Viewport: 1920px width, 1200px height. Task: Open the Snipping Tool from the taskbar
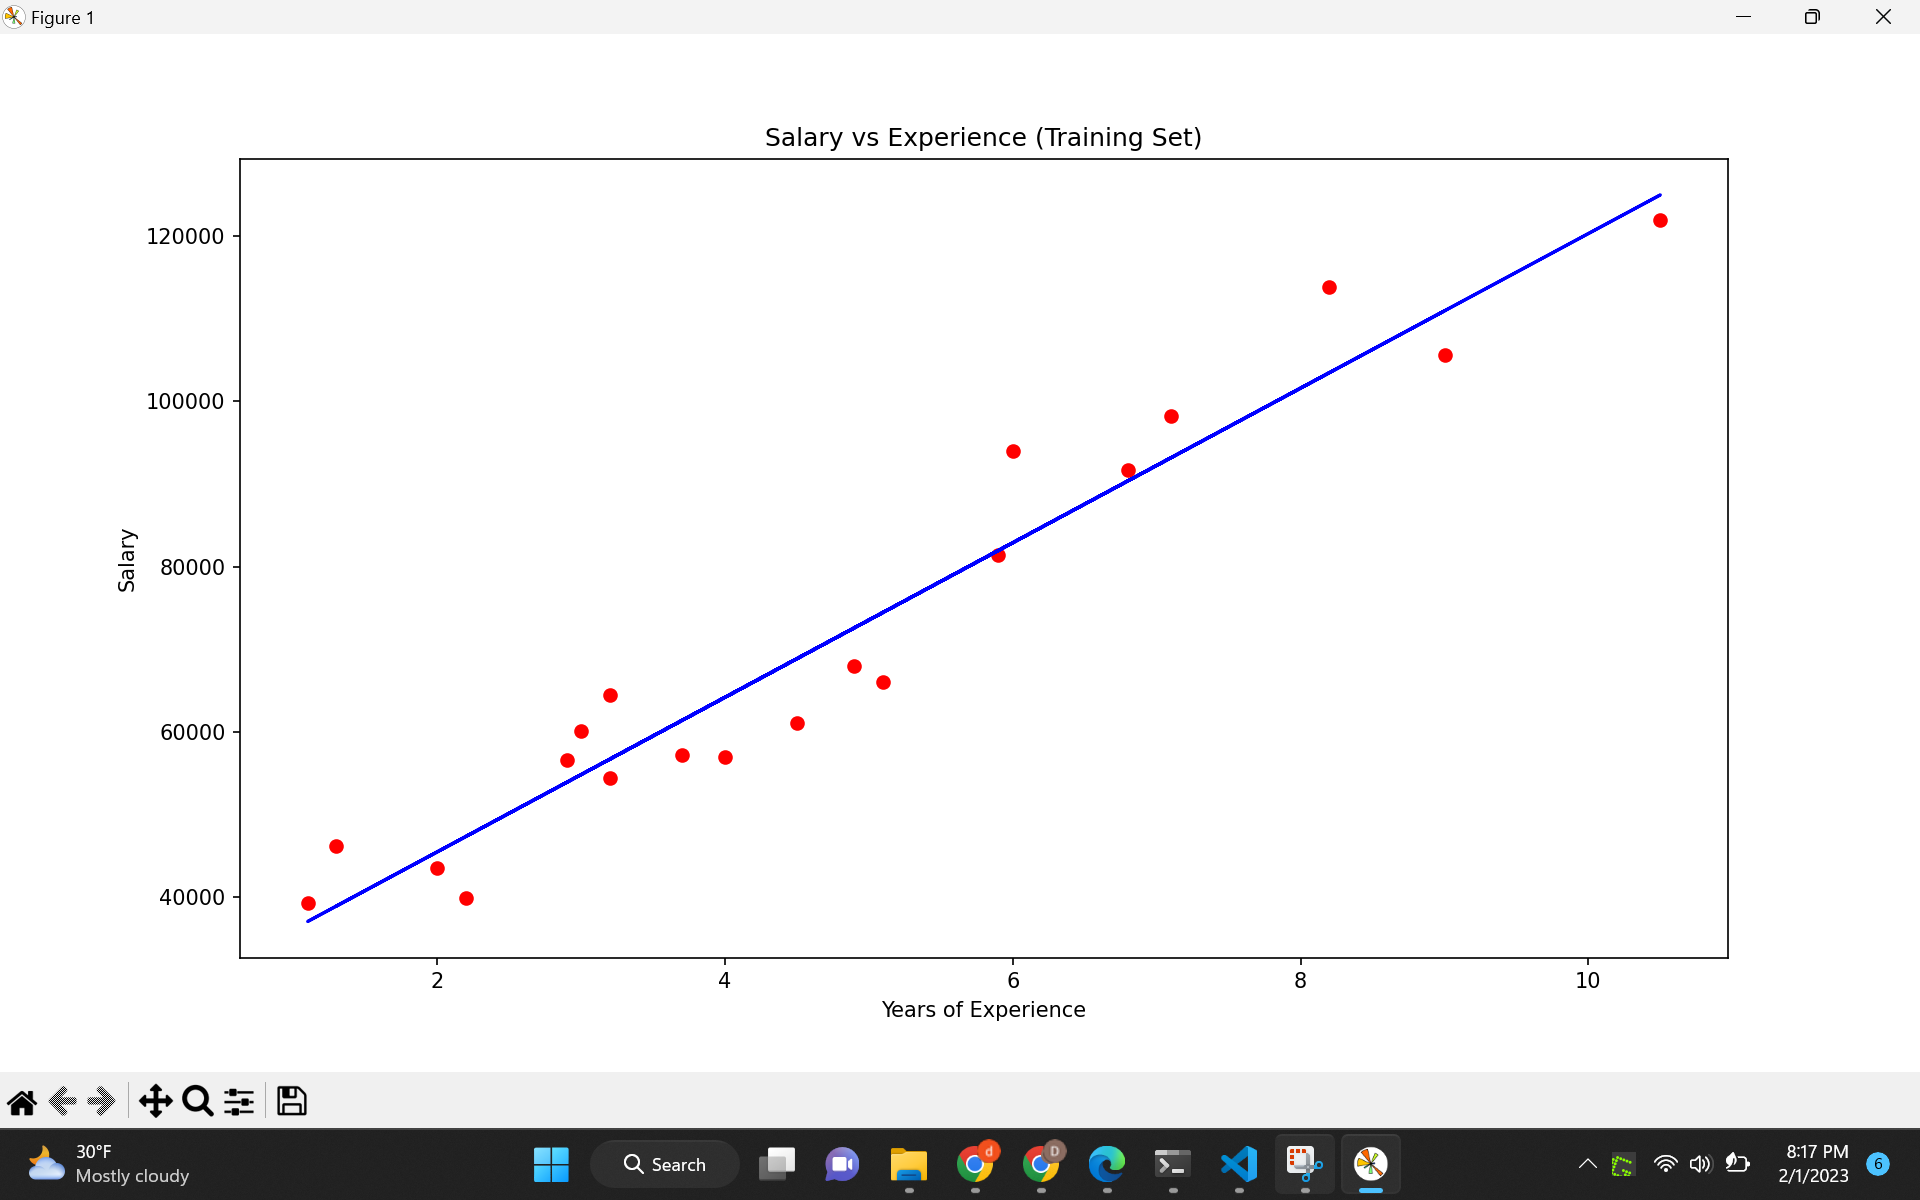pyautogui.click(x=1303, y=1164)
